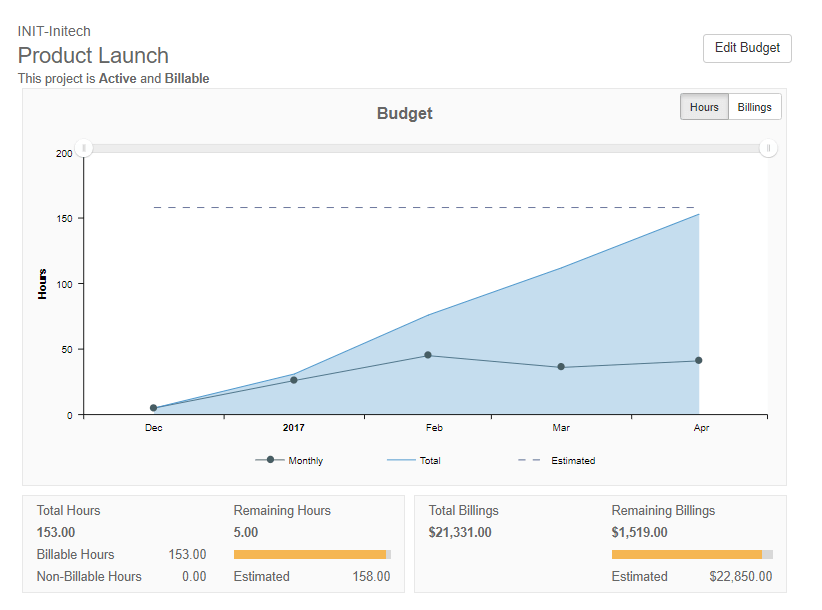
Task: Select the Apr data point on the chart
Action: (700, 359)
